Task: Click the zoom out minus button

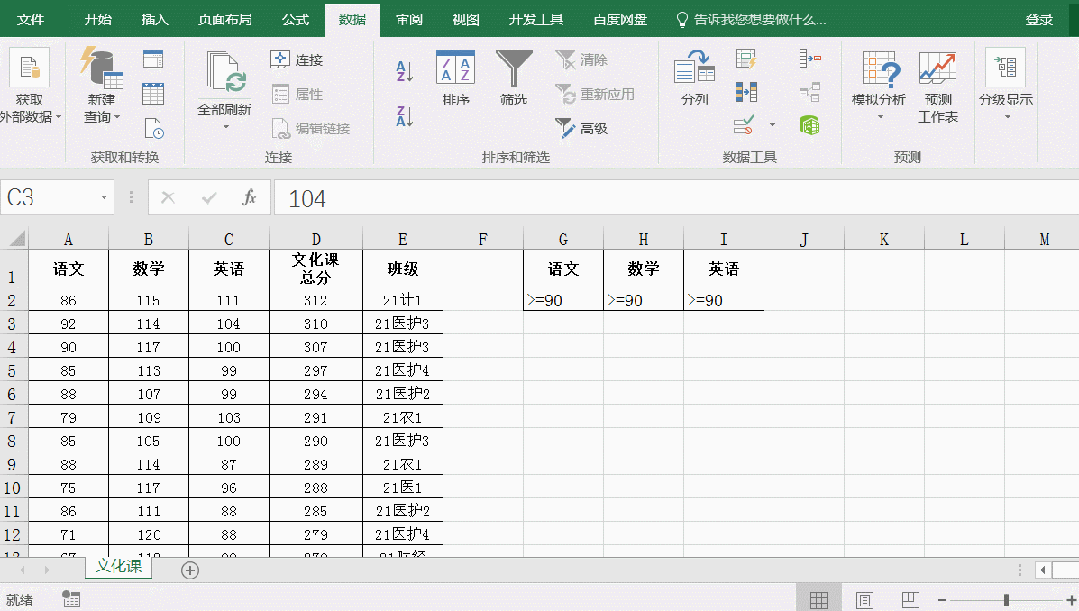Action: [x=941, y=600]
